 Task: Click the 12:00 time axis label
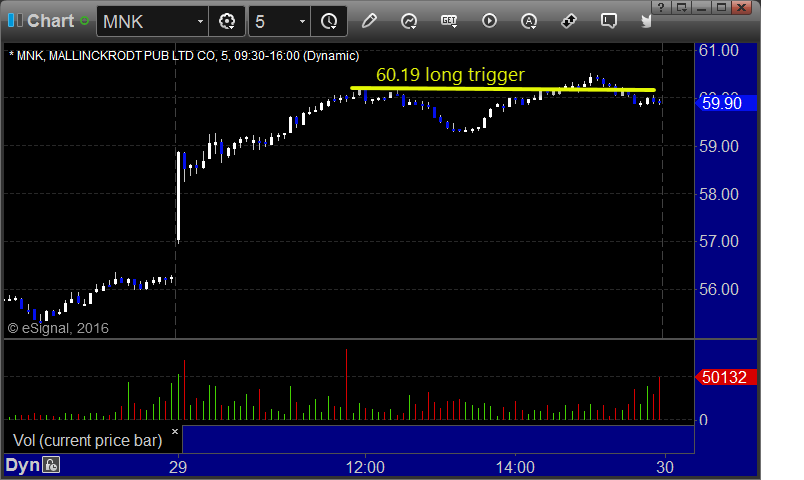[365, 467]
